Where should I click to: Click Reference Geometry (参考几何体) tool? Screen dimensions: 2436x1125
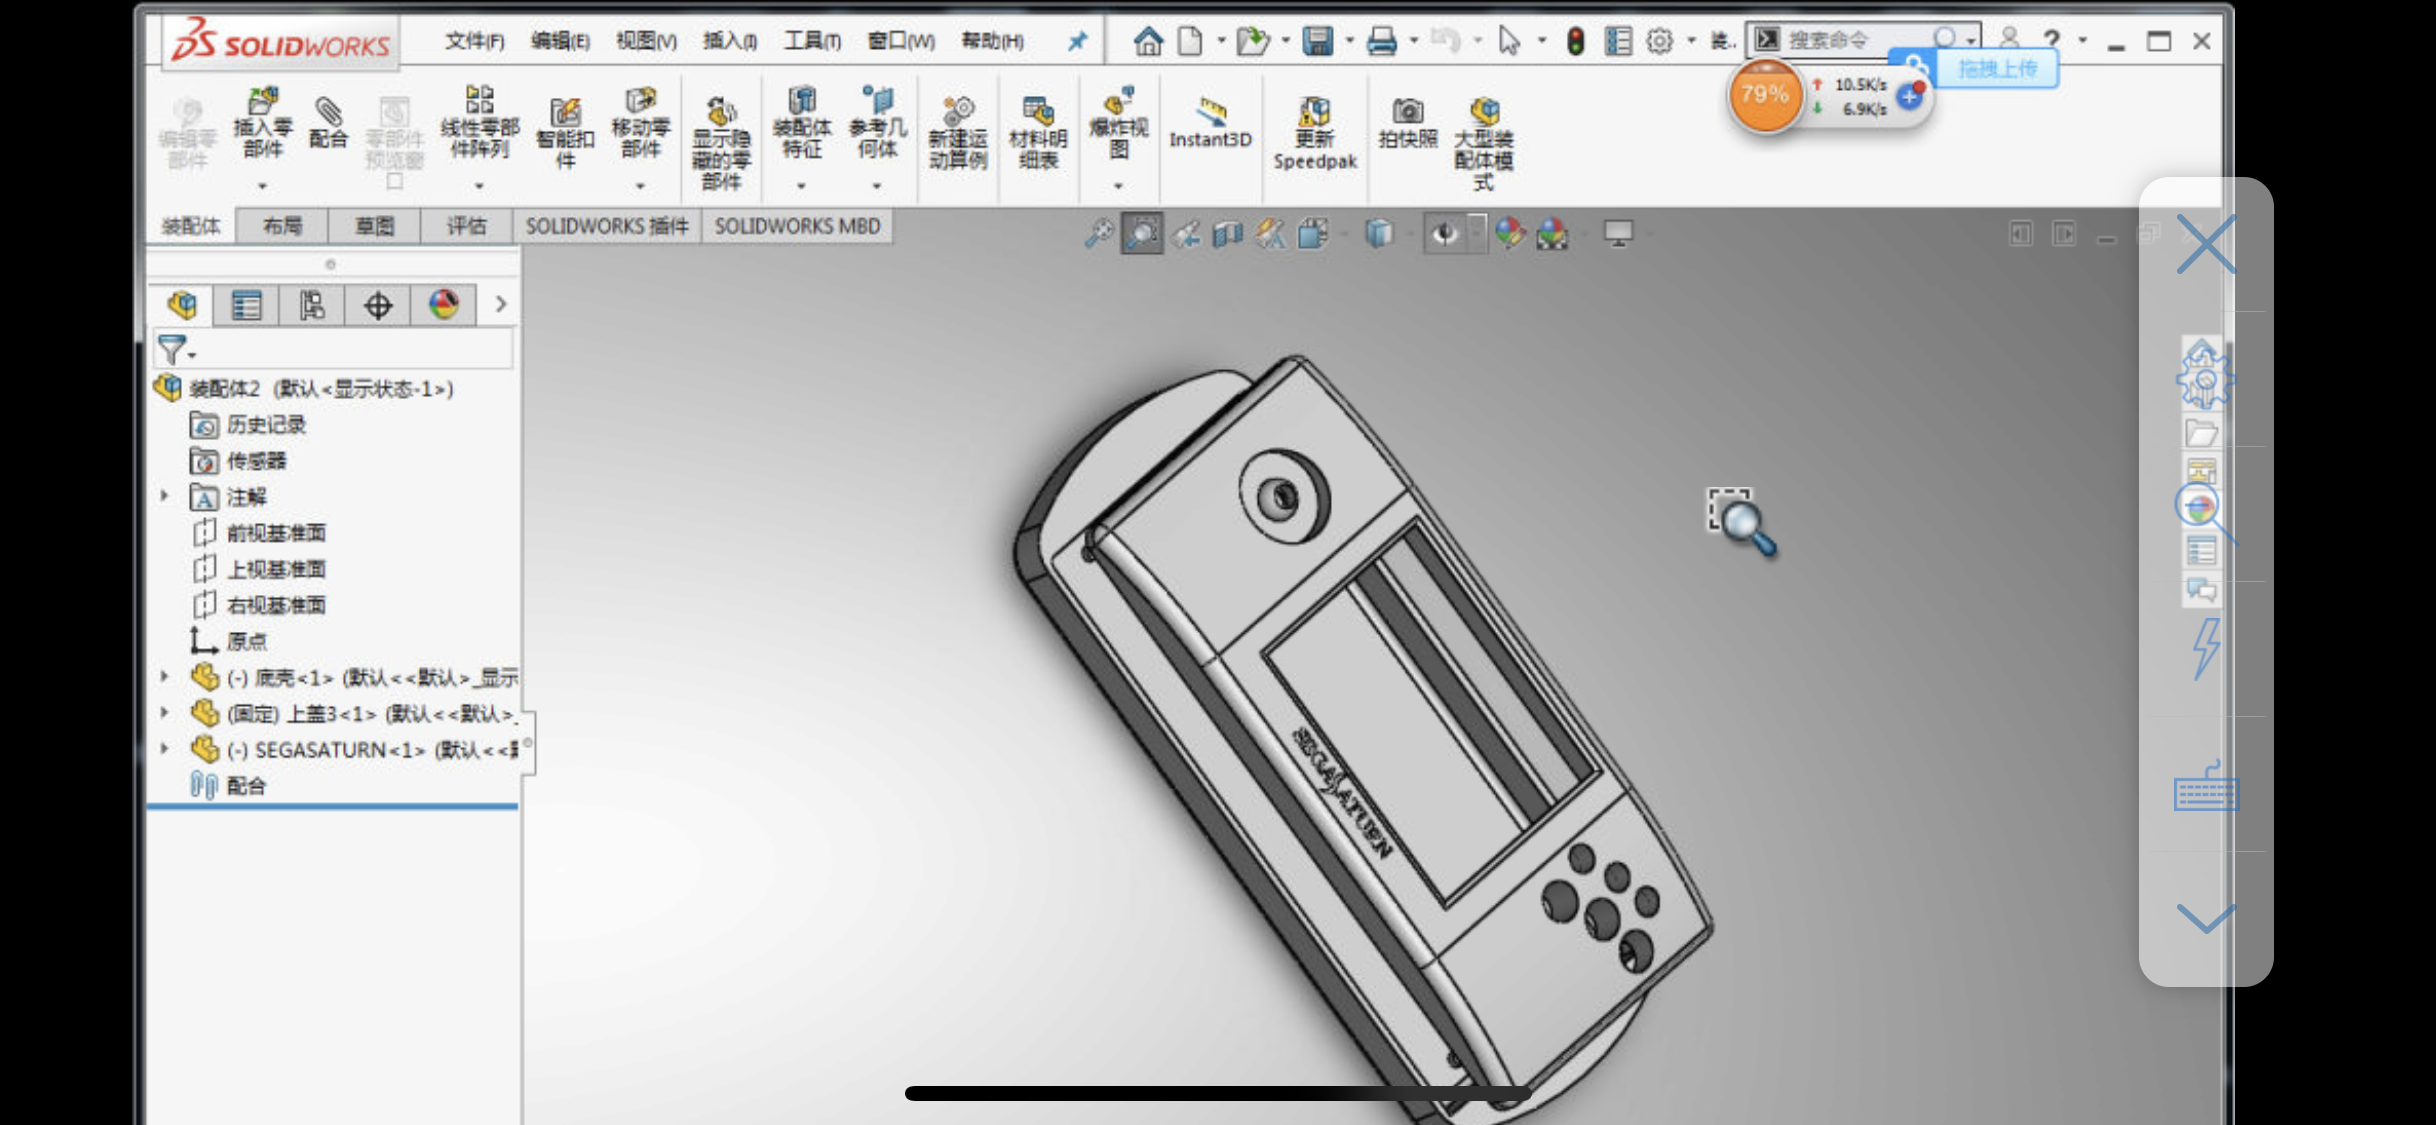tap(877, 123)
